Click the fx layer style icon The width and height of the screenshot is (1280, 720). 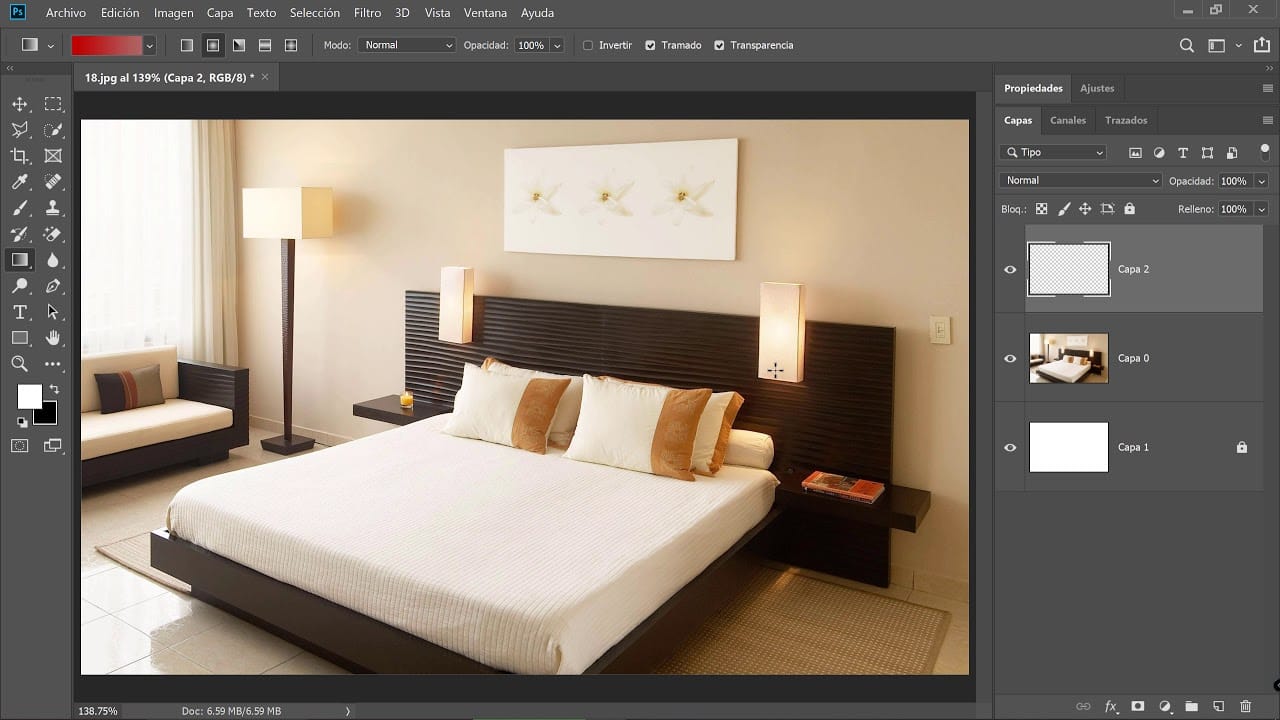(x=1110, y=706)
